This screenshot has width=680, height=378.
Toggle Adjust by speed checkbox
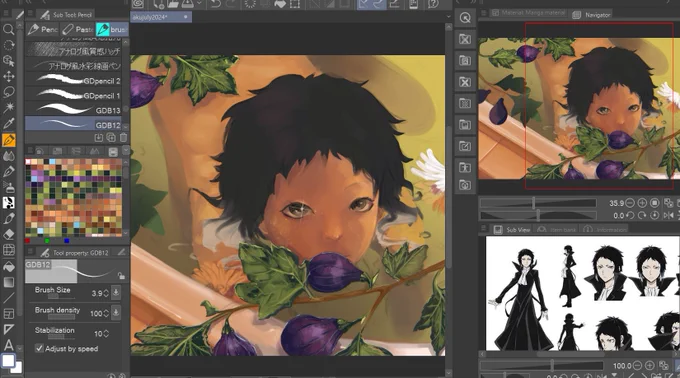tap(39, 348)
